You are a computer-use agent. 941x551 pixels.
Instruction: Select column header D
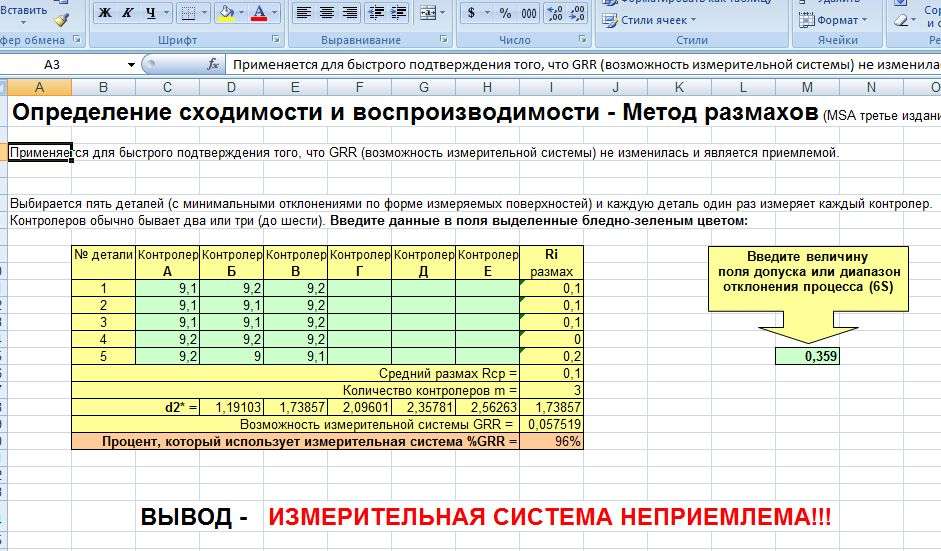tap(231, 87)
